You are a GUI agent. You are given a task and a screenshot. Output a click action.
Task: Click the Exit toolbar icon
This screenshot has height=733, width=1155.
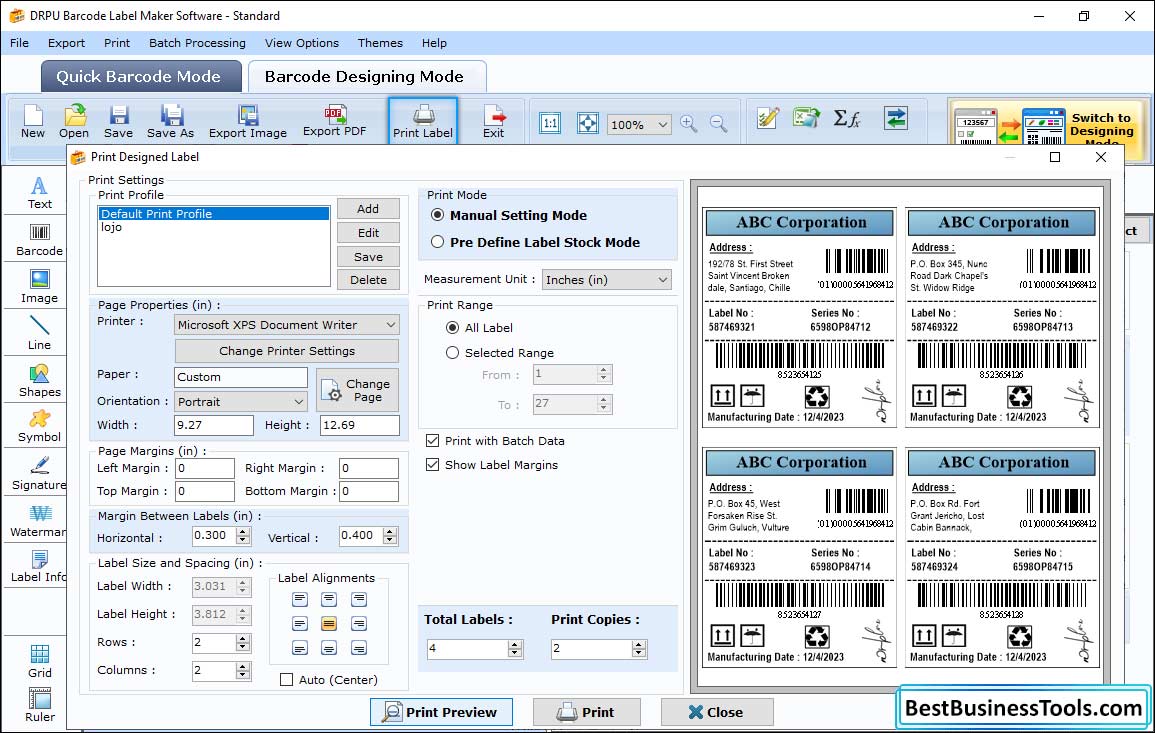(494, 122)
